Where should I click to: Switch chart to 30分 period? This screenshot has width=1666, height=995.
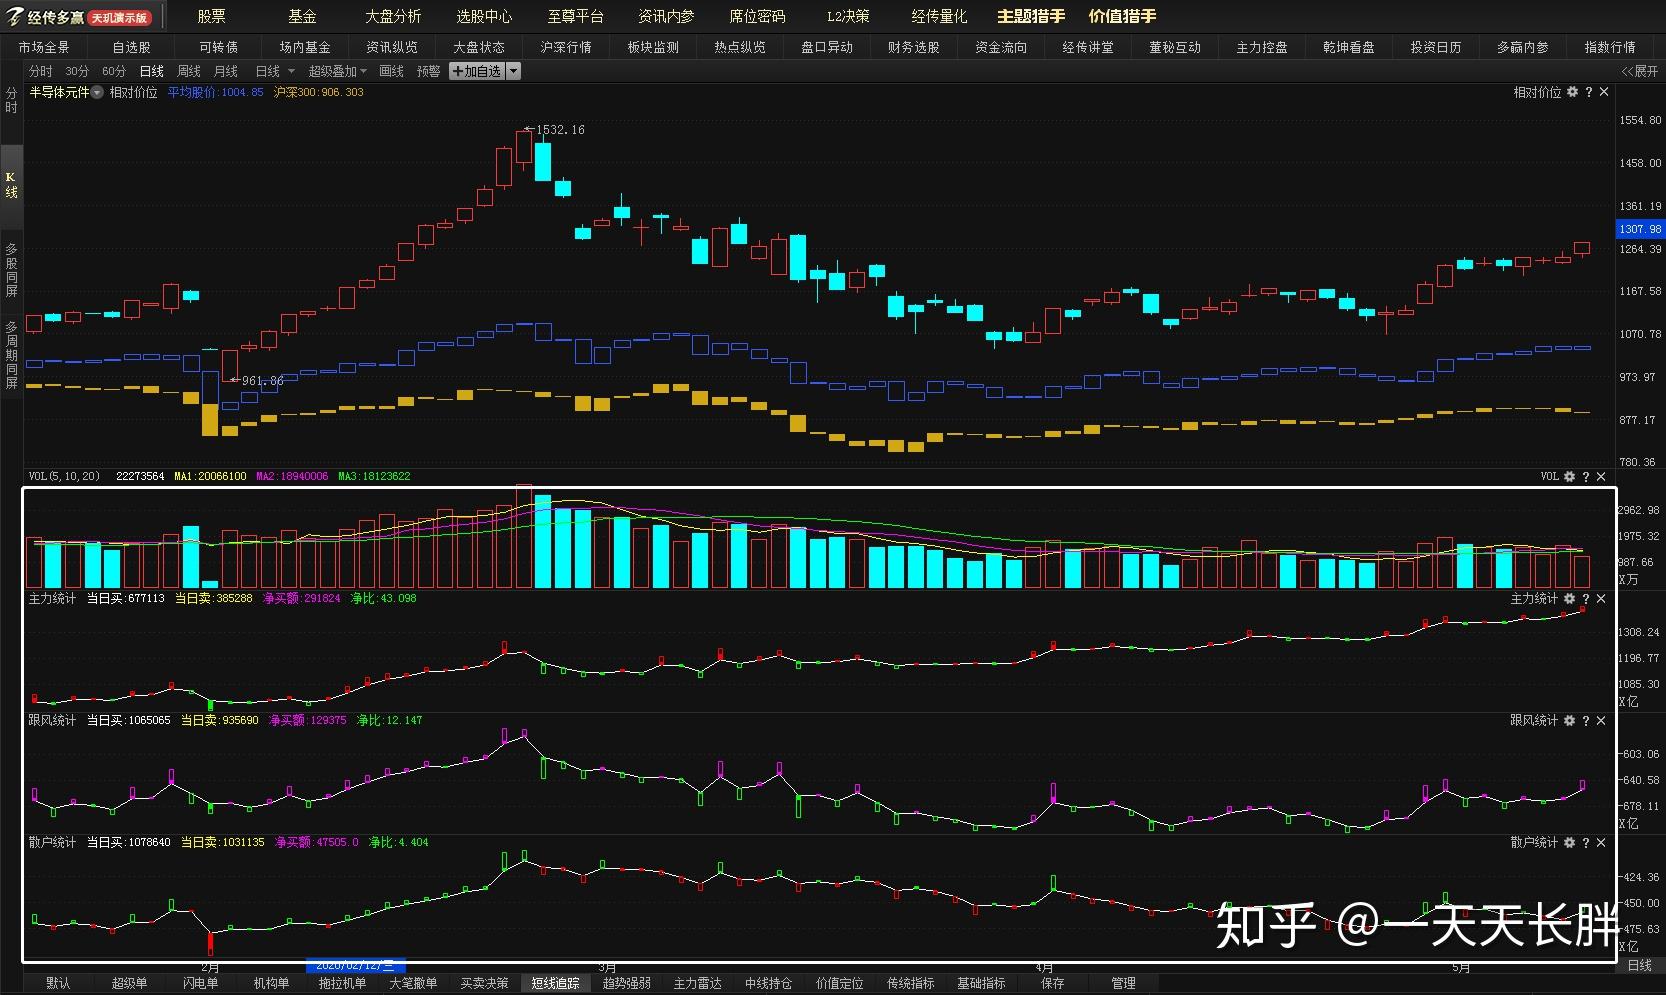[77, 71]
